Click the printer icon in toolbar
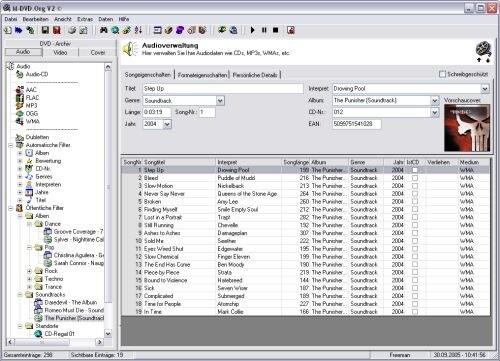This screenshot has height=361, width=500. tap(72, 30)
